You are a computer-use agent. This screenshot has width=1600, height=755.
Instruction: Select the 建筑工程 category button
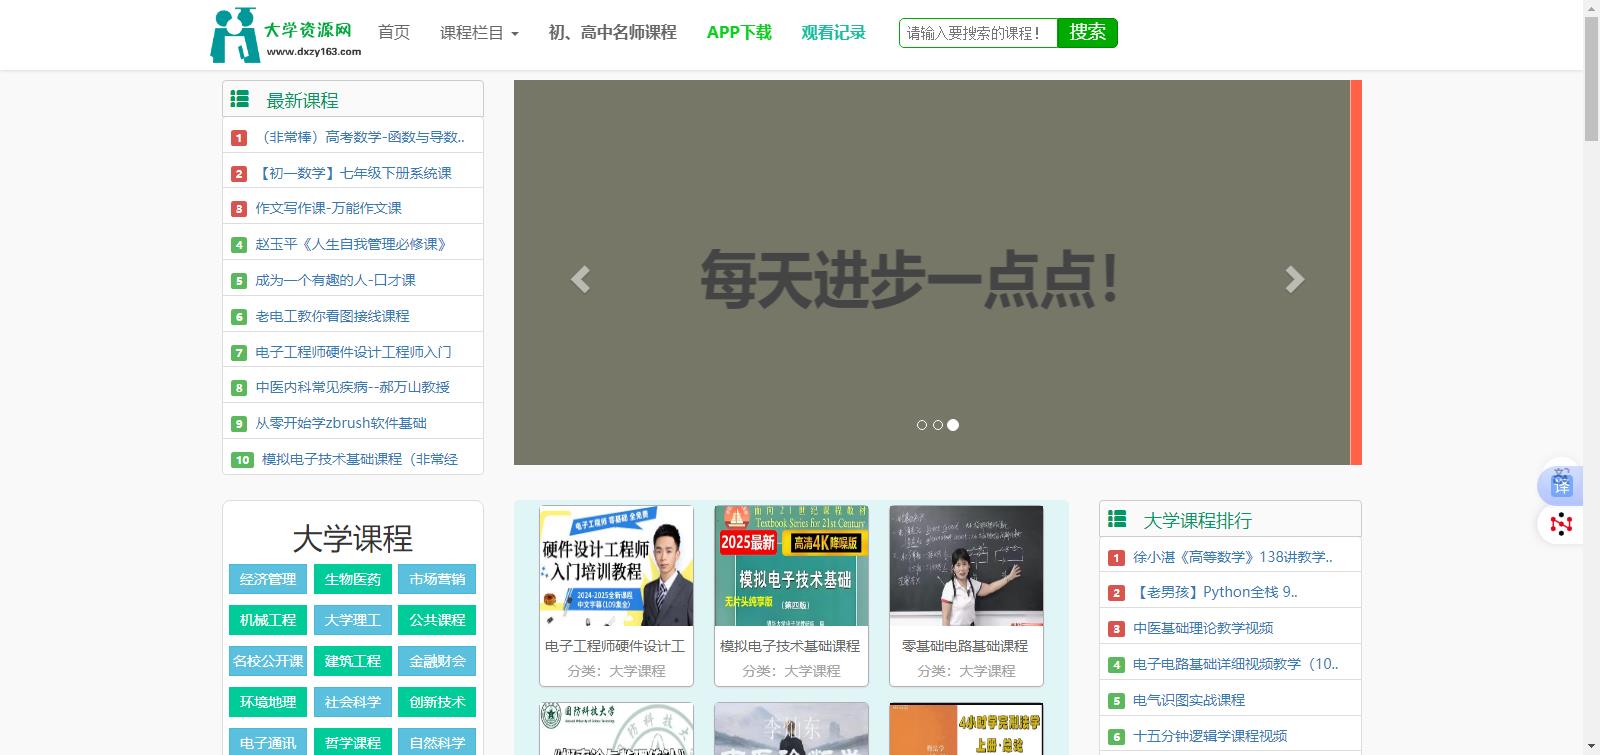(353, 661)
